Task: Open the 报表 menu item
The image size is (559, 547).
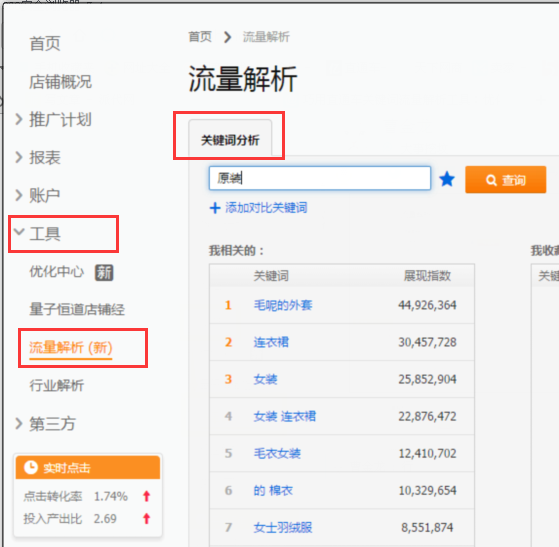Action: (x=45, y=158)
